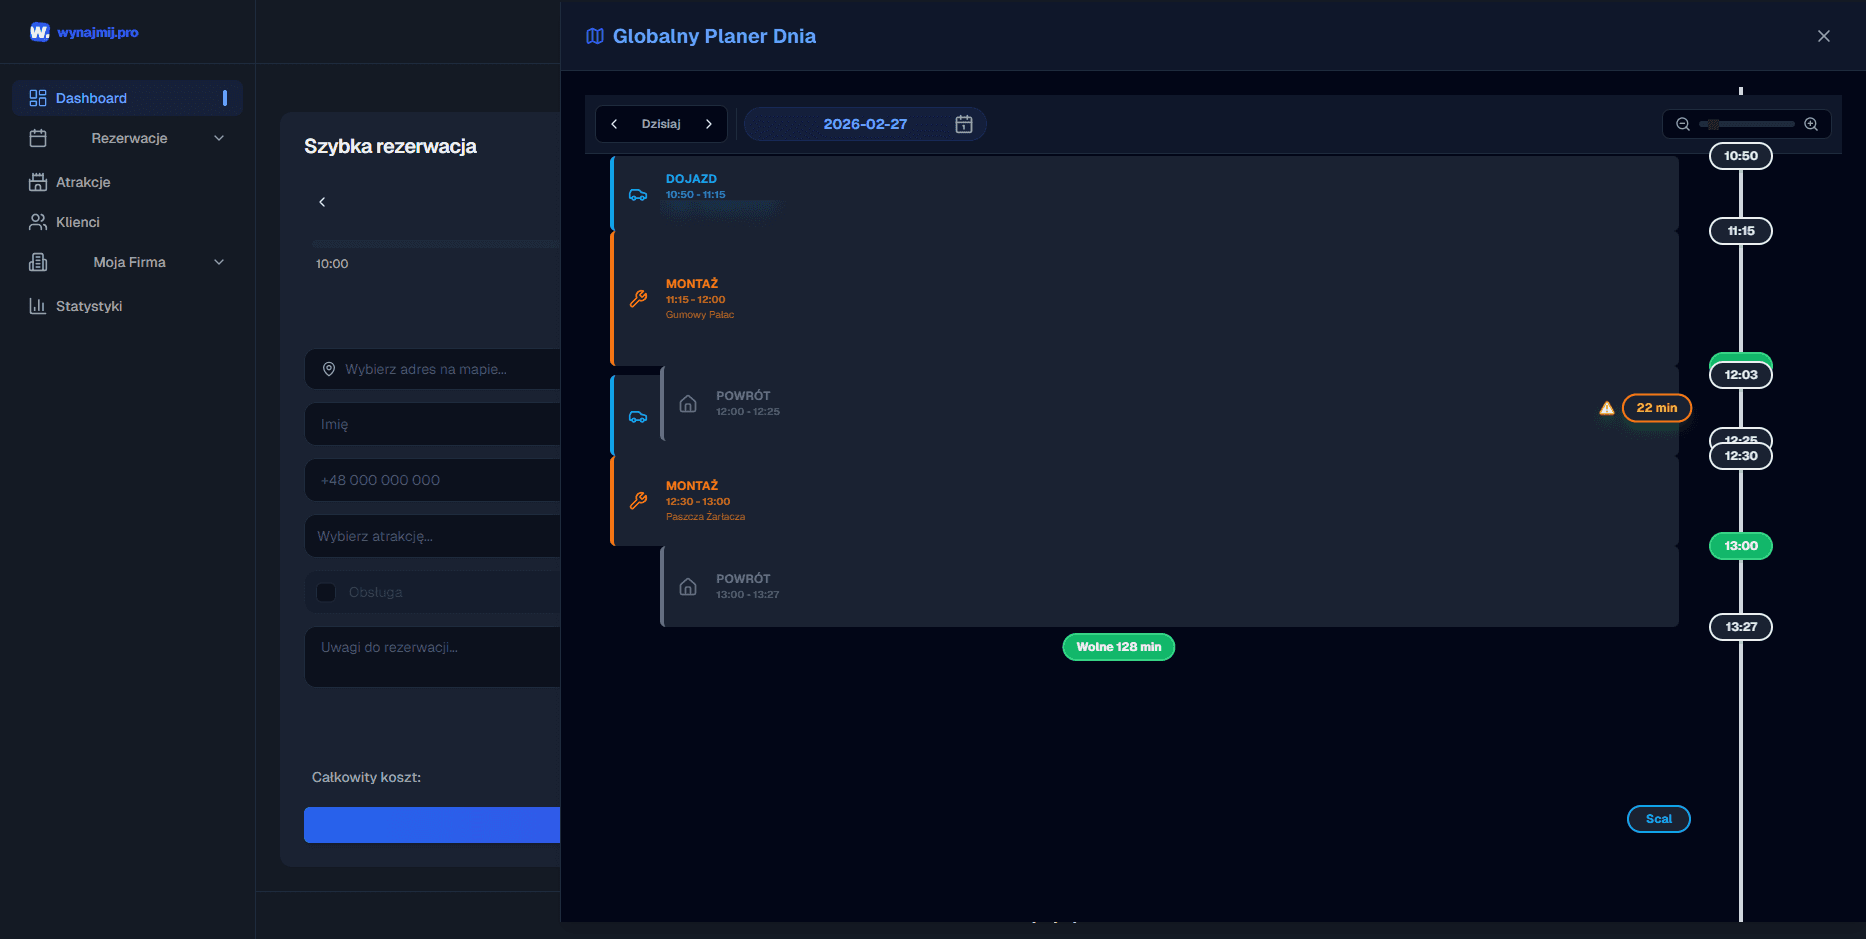The width and height of the screenshot is (1866, 939).
Task: Open Atrakcje in the sidebar
Action: [83, 182]
